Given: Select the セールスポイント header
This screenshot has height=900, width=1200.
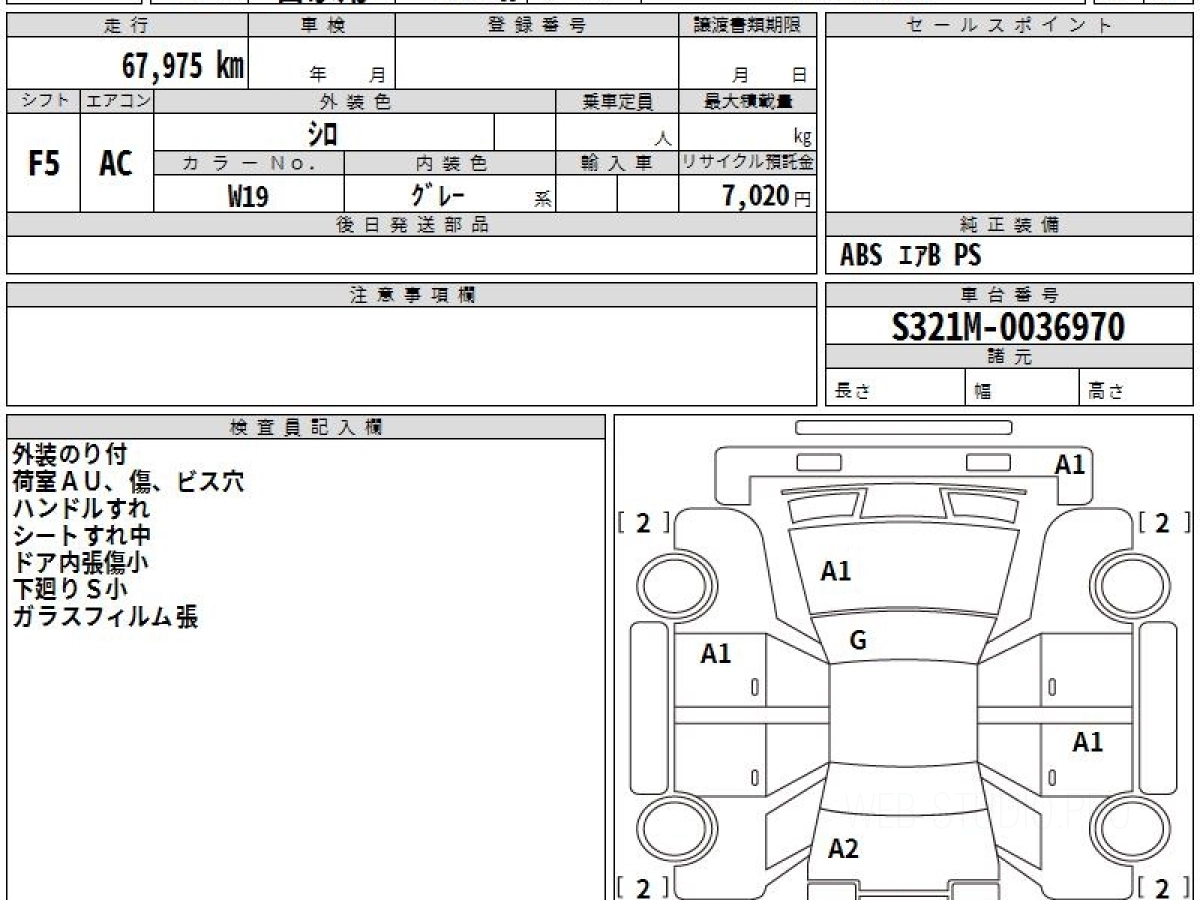Looking at the screenshot, I should (1009, 26).
